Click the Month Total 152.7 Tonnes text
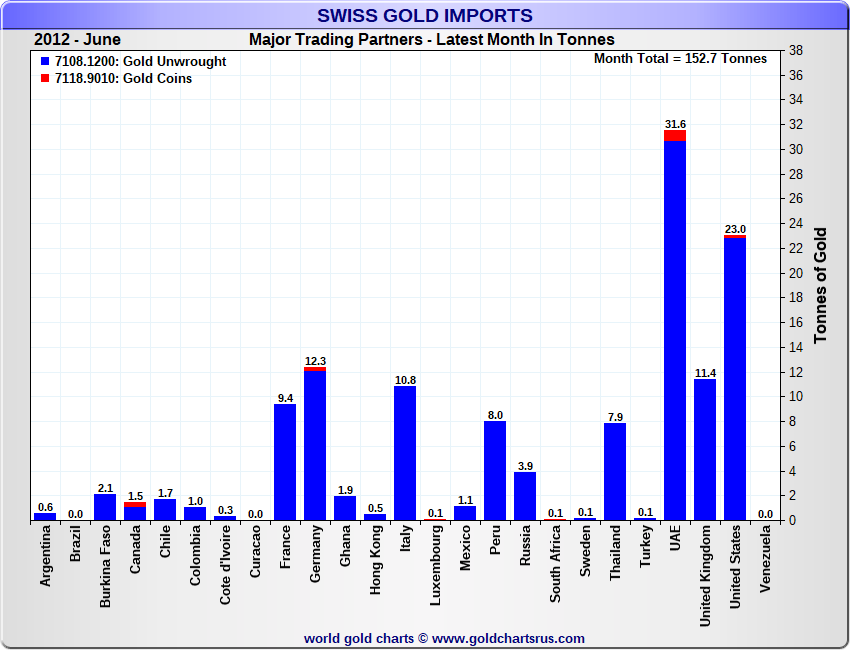 coord(680,59)
